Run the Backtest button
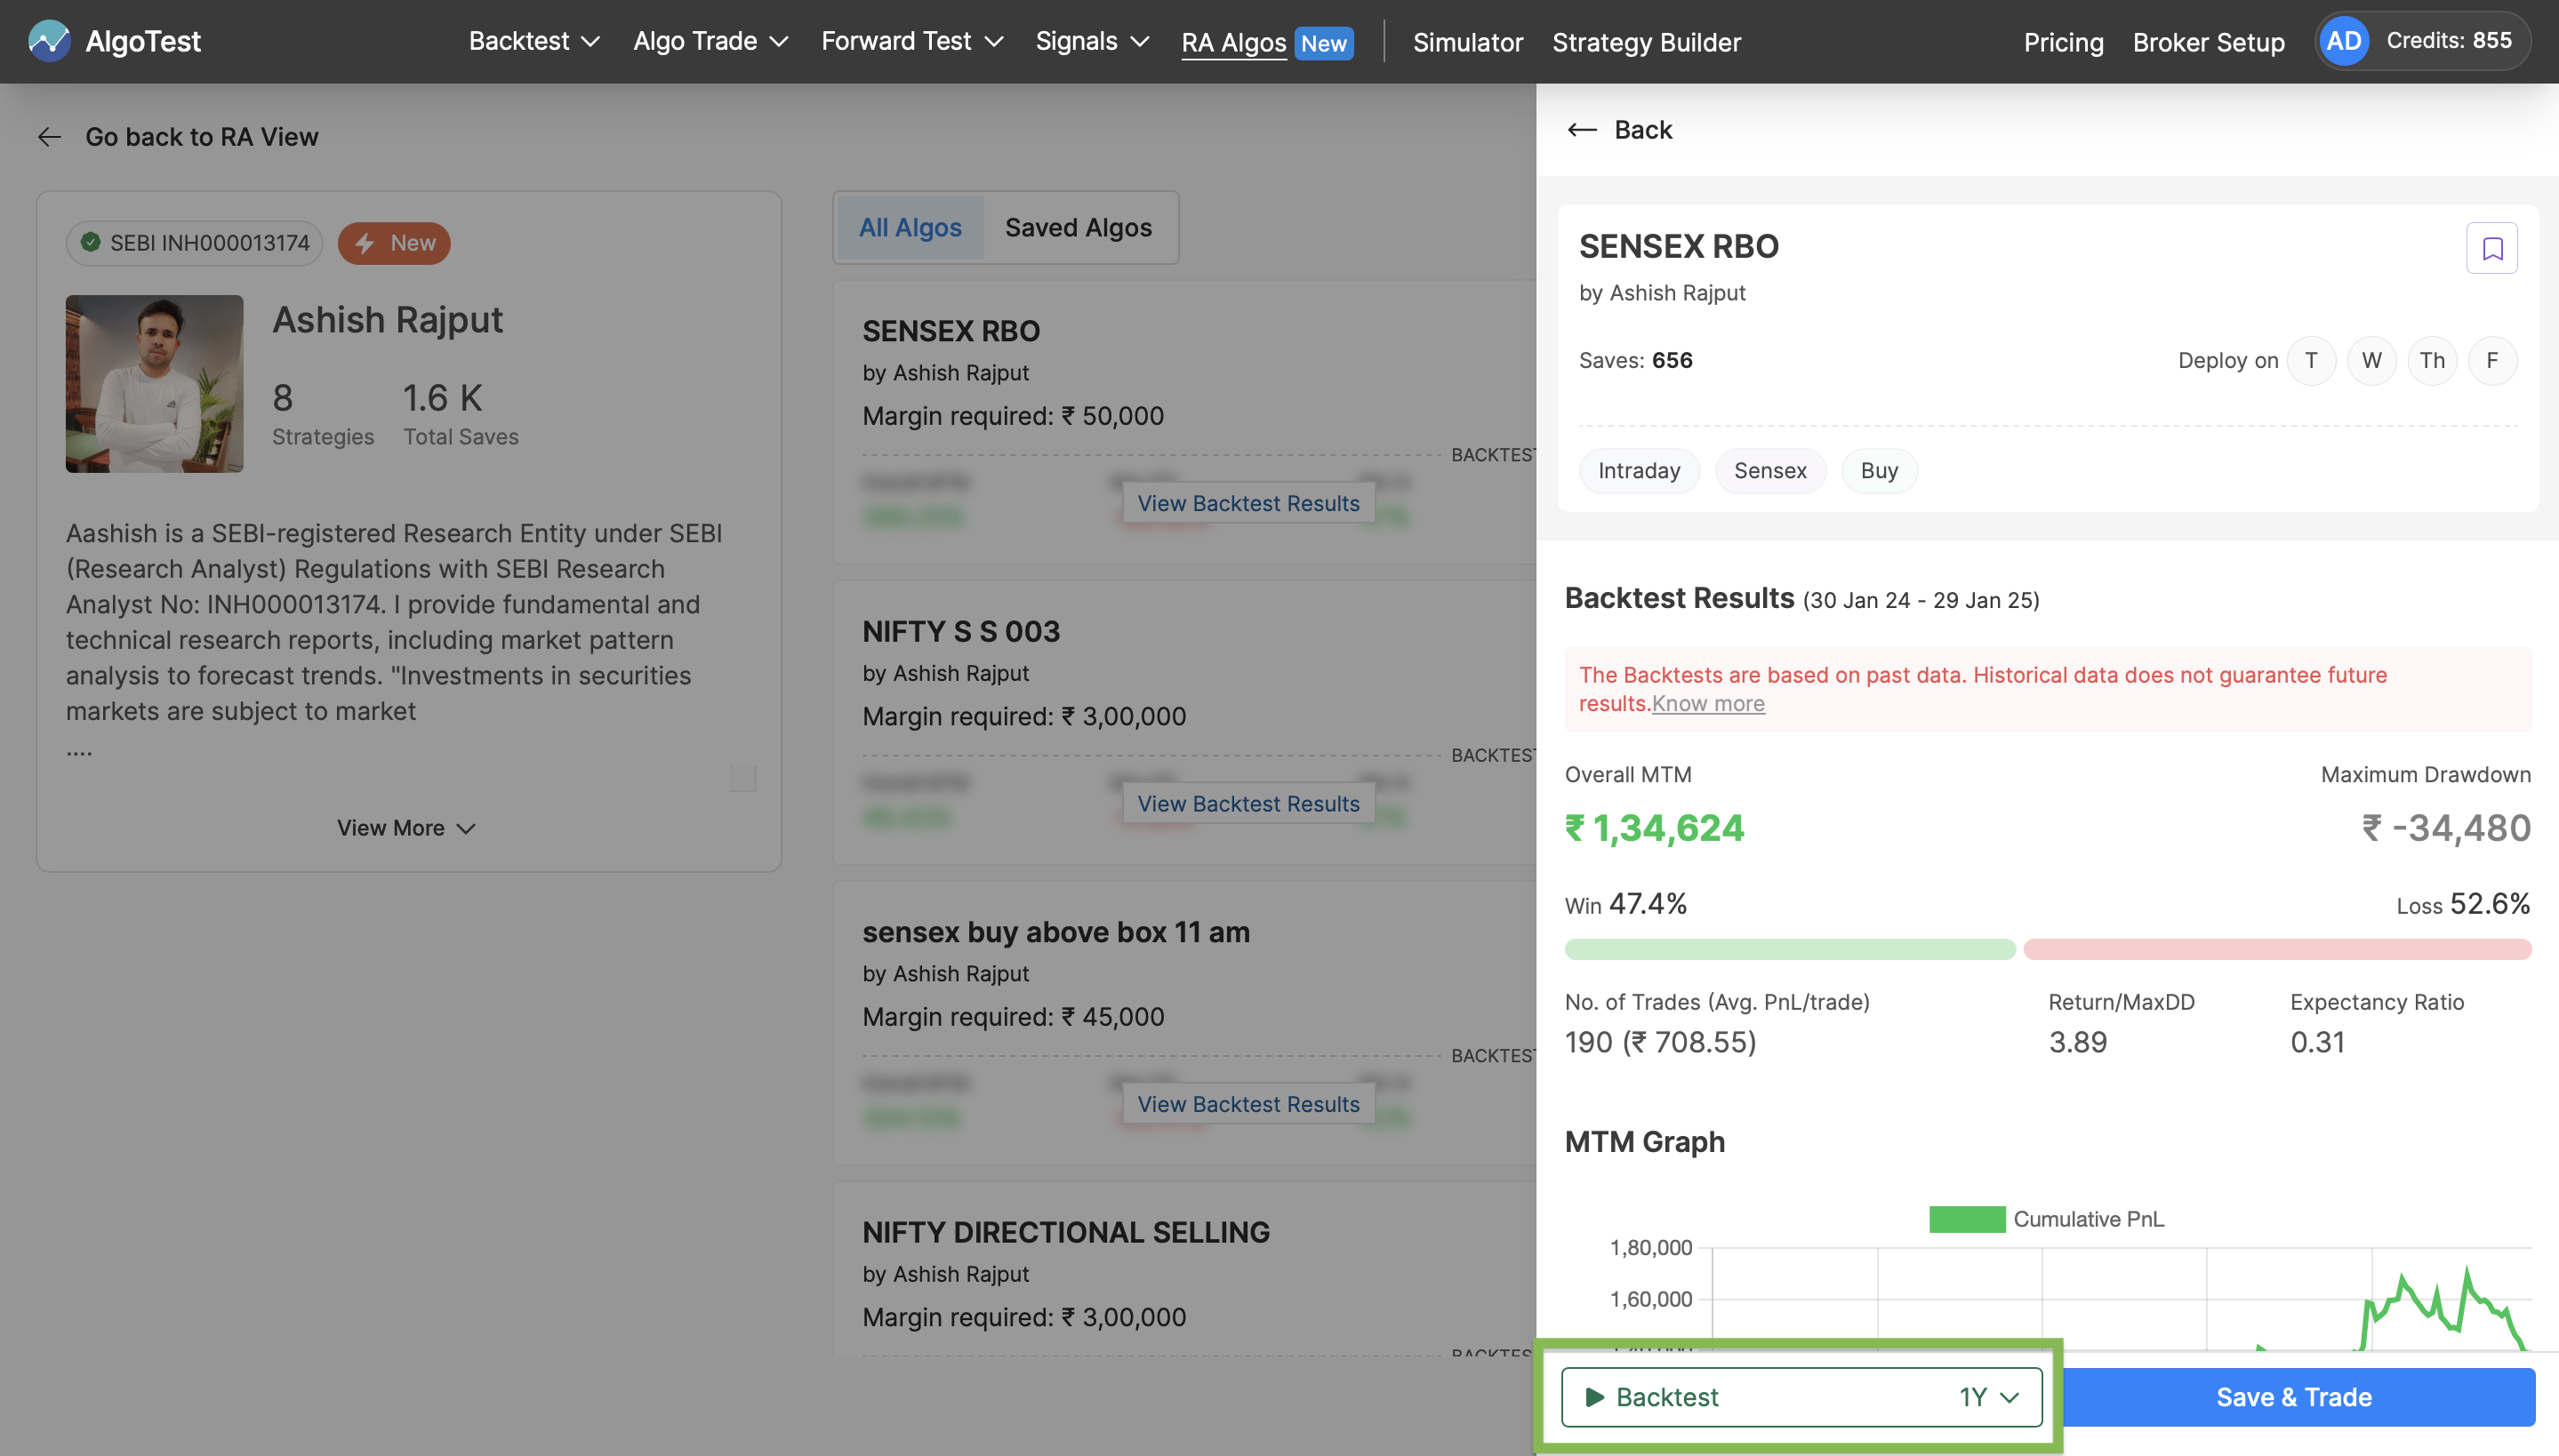2559x1456 pixels. coord(1801,1397)
